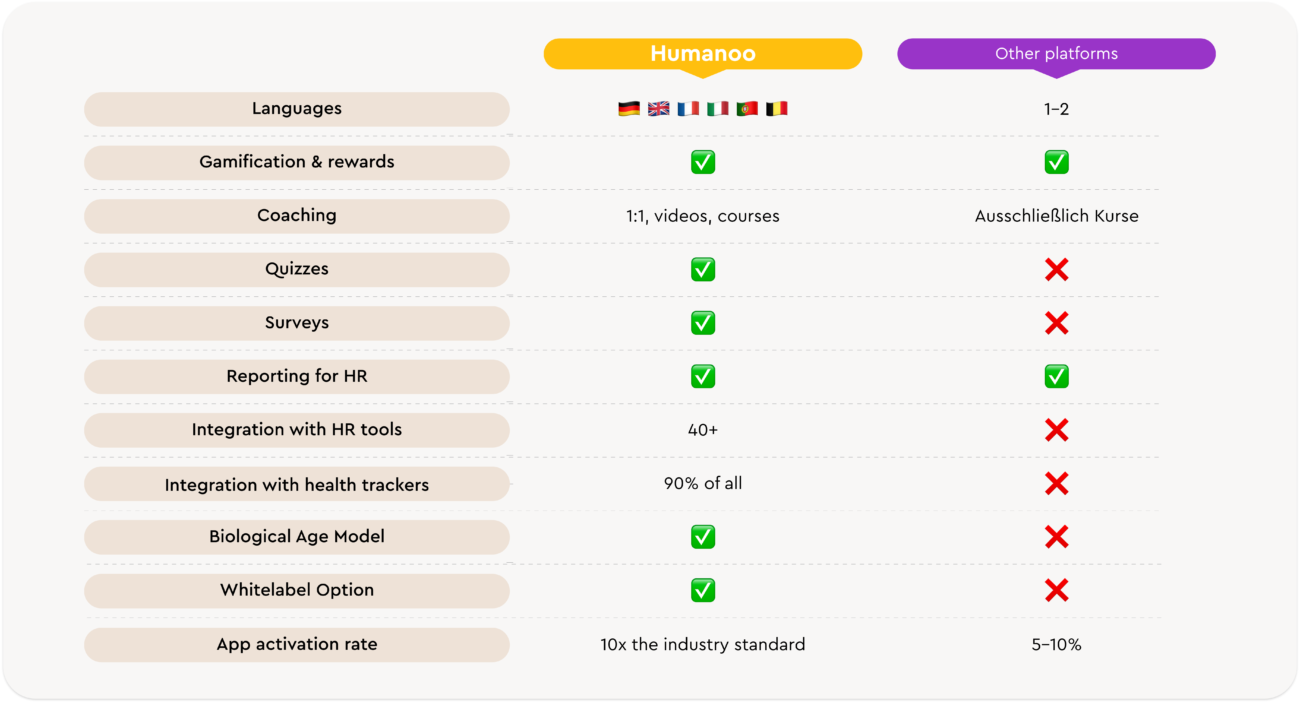Click the Belgian flag icon
This screenshot has width=1300, height=703.
(x=776, y=109)
